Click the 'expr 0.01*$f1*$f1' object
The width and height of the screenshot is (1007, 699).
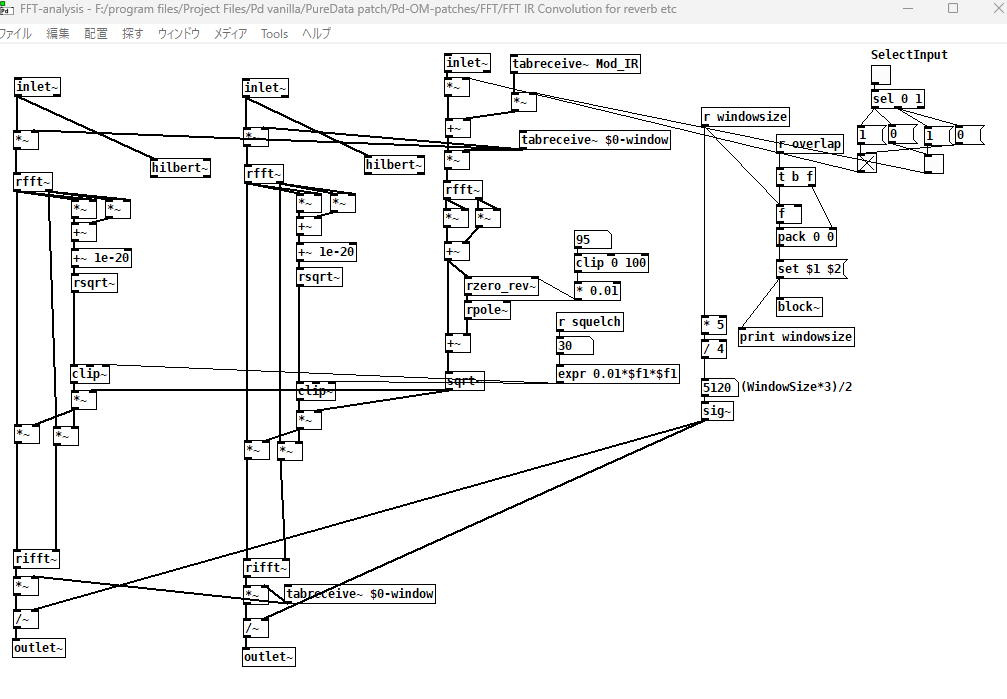[x=618, y=373]
